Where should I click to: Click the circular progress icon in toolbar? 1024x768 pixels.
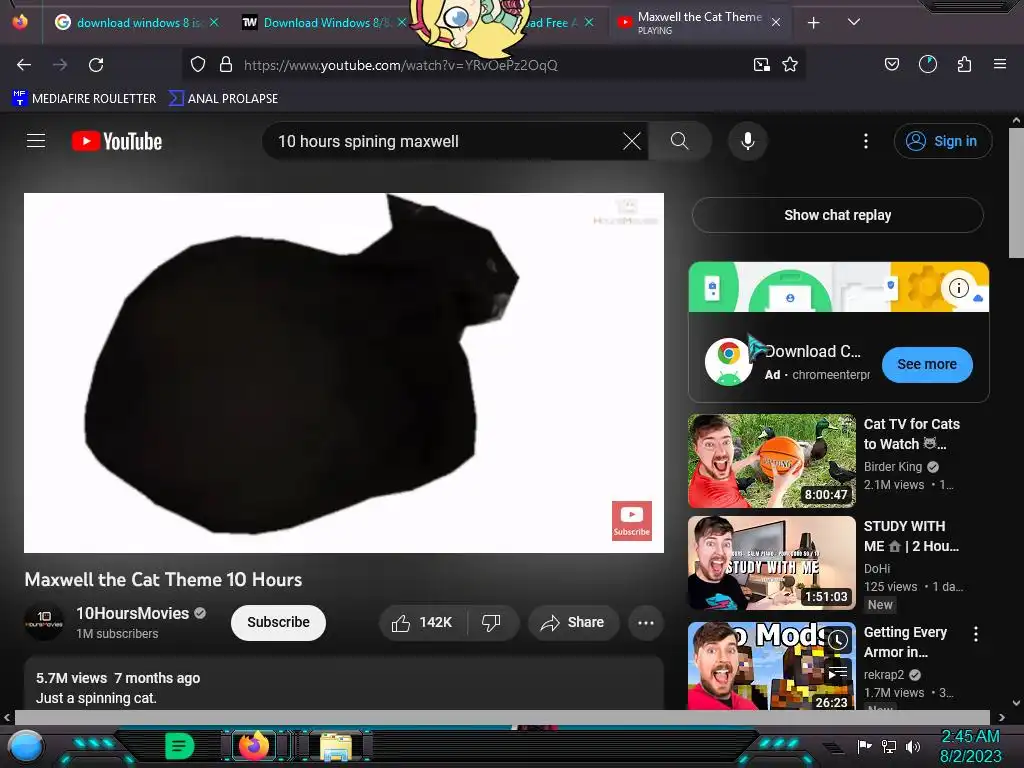point(927,64)
